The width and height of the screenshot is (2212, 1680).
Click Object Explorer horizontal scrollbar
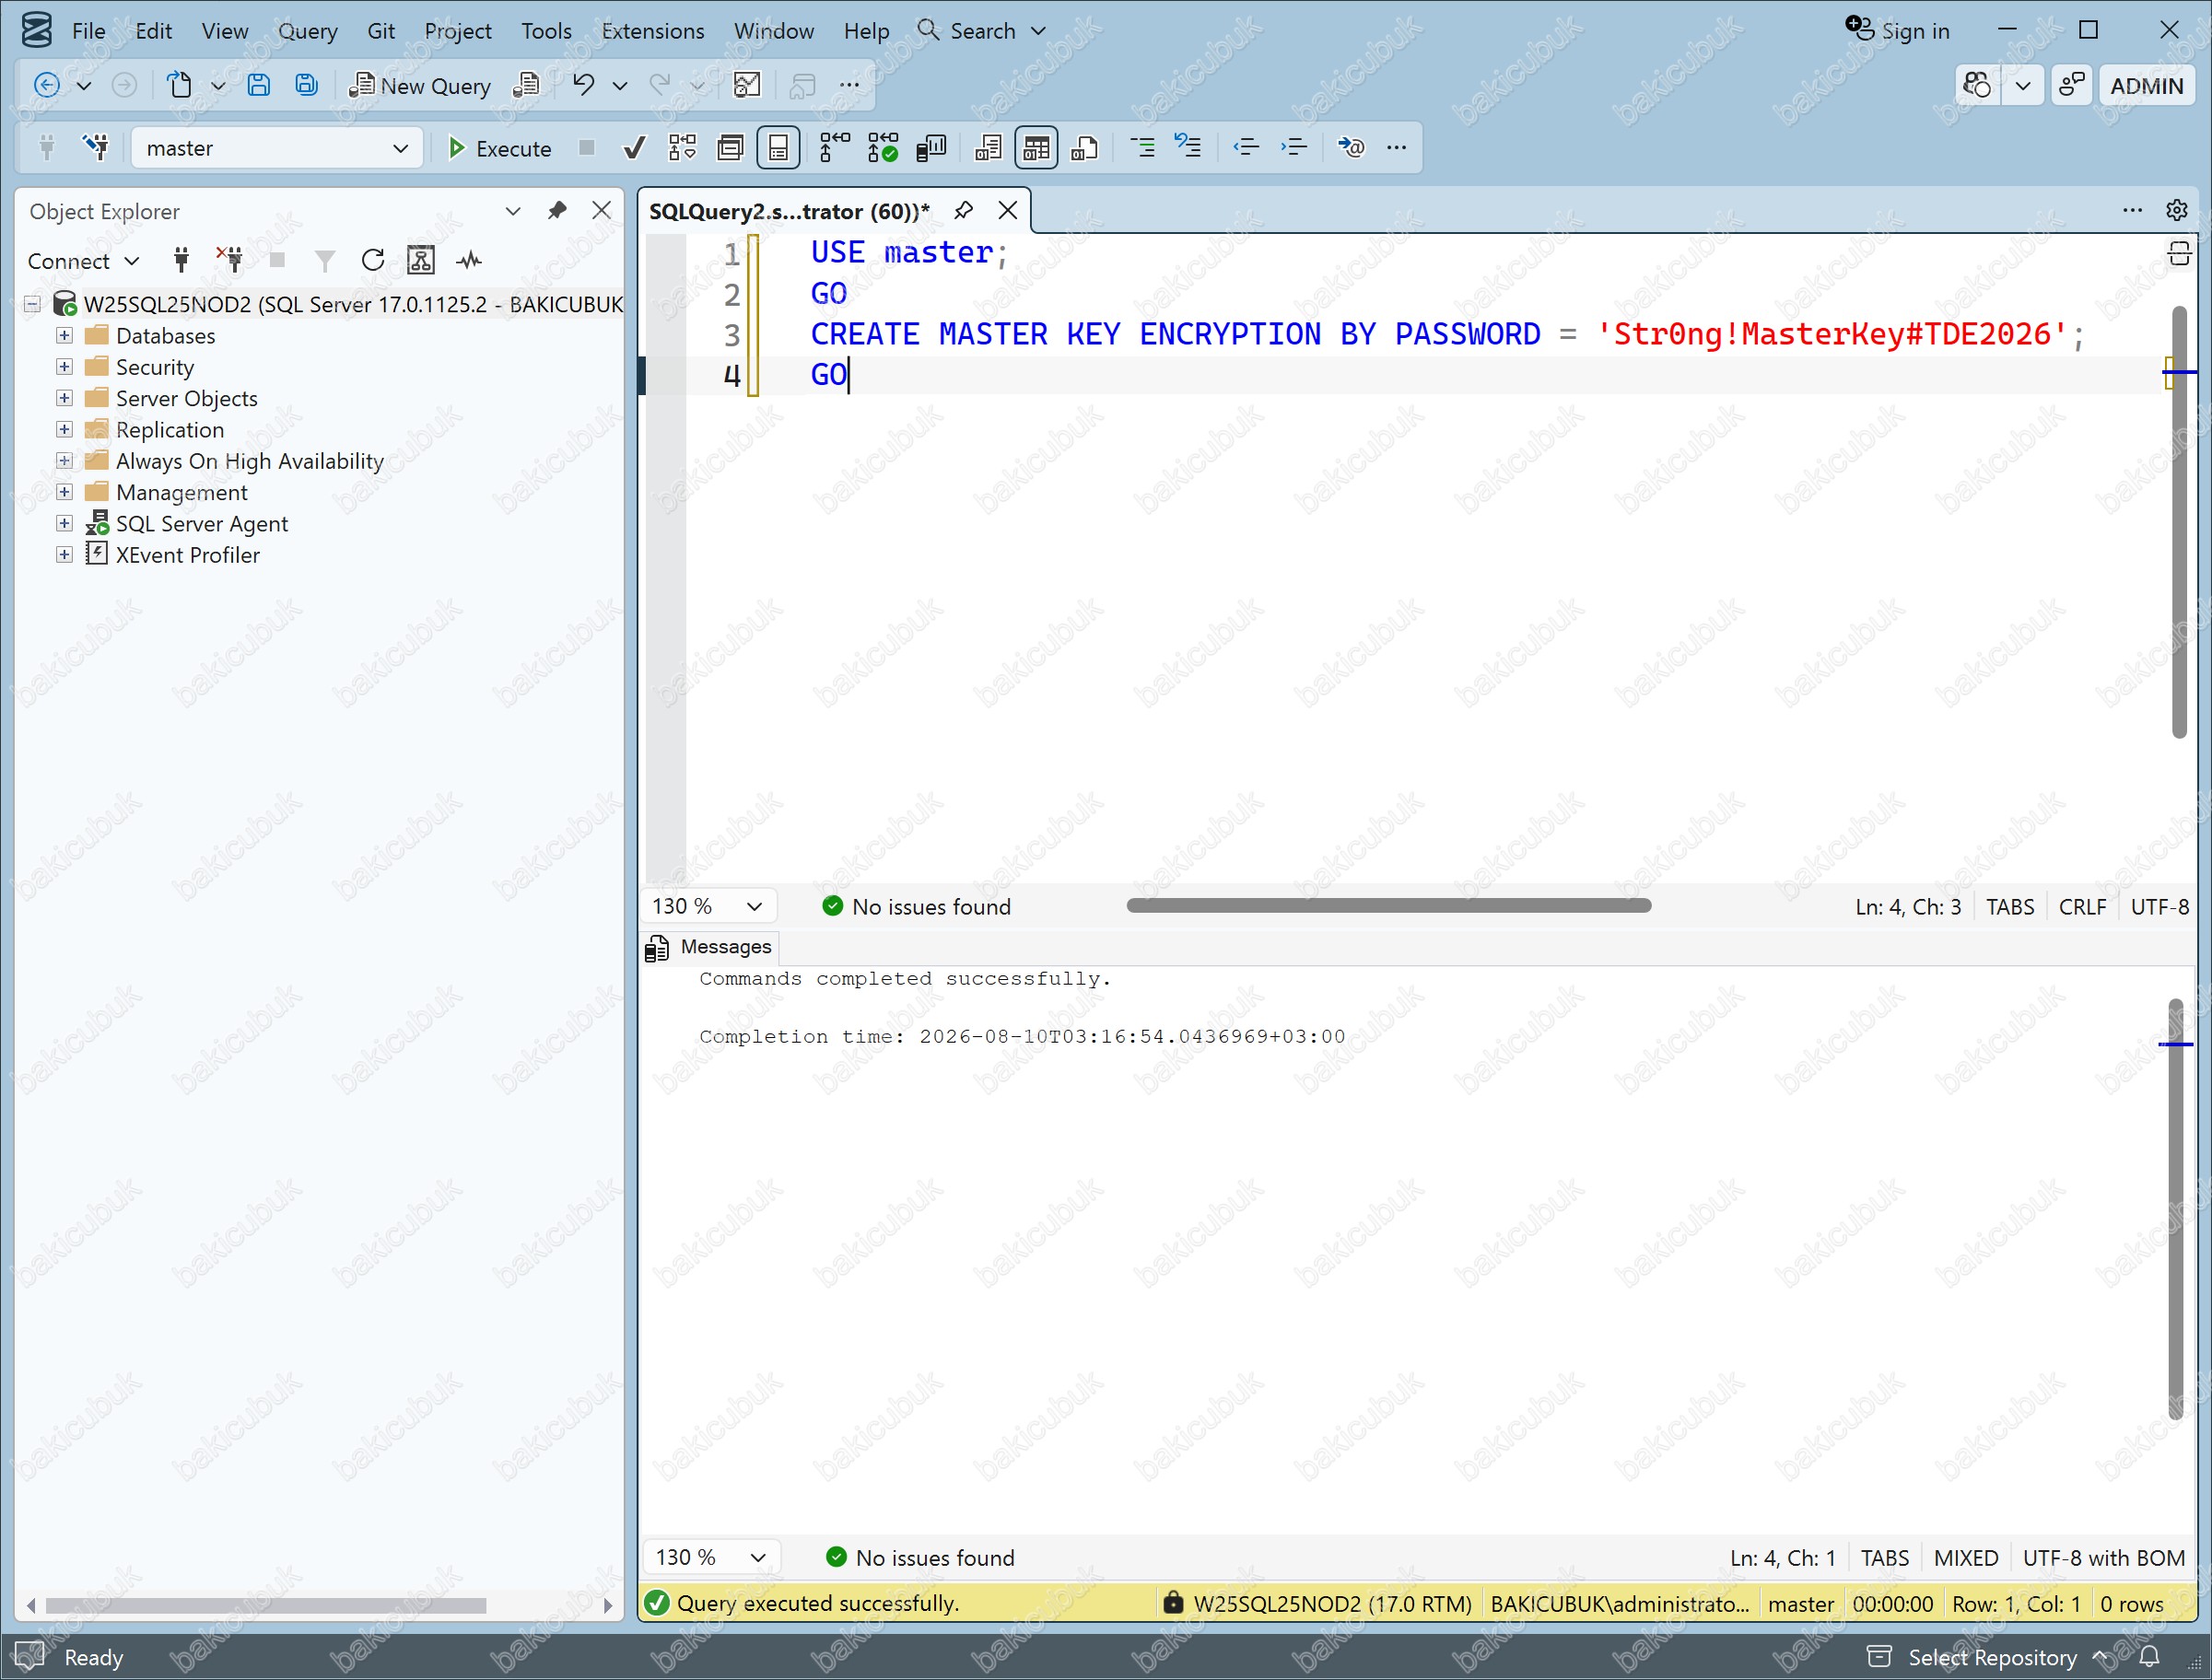tap(266, 1605)
